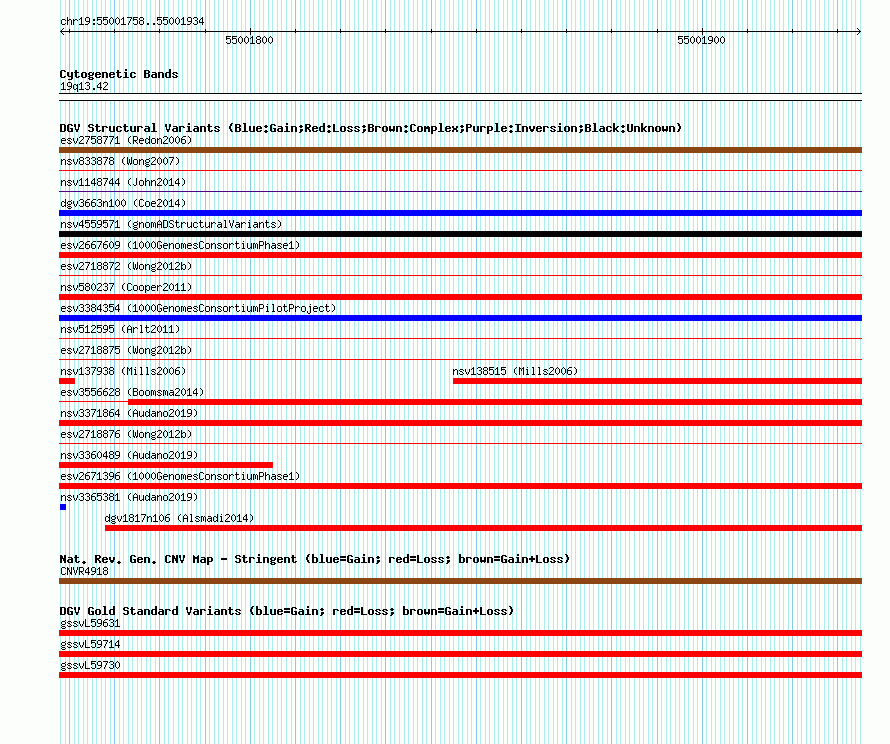Select nsv512595 (Arlt2011) variant label
Image resolution: width=890 pixels, height=744 pixels.
pos(120,329)
